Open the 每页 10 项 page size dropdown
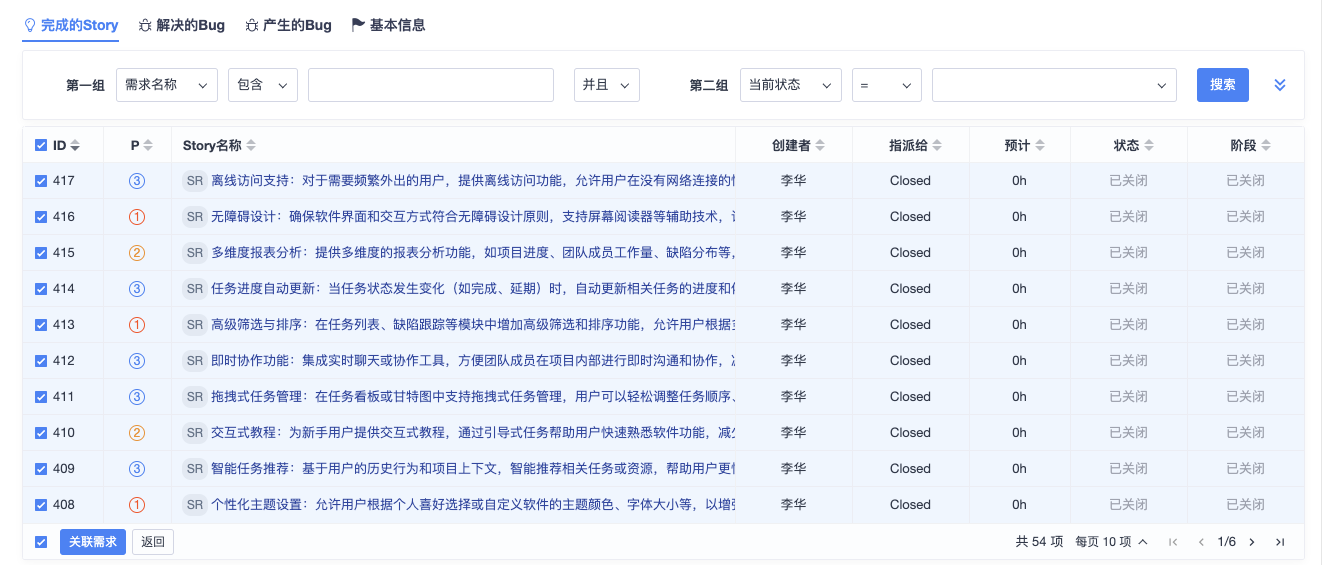1322x565 pixels. 1110,542
